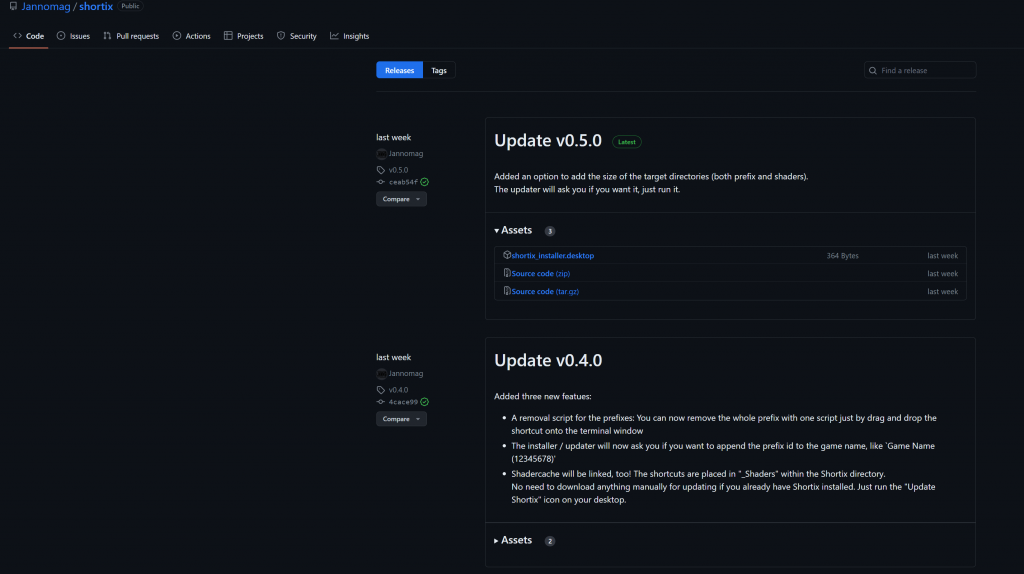The height and width of the screenshot is (574, 1024).
Task: Download Source code (zip)
Action: point(540,274)
